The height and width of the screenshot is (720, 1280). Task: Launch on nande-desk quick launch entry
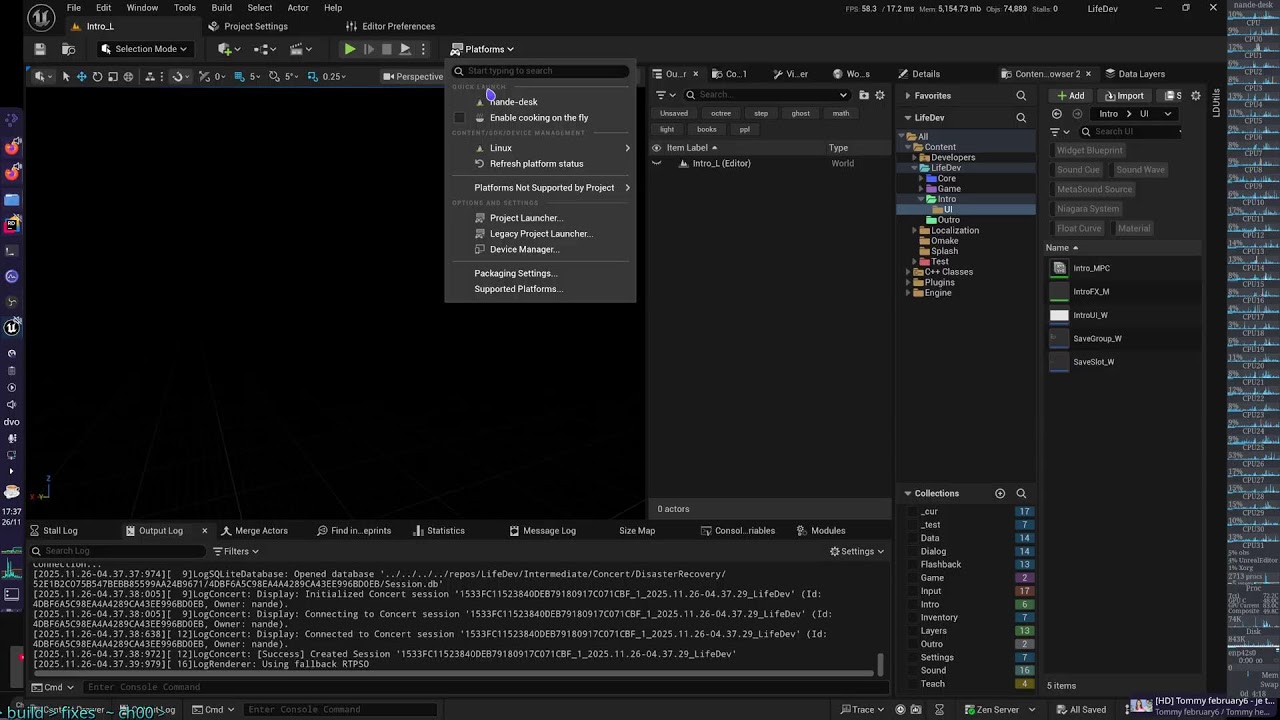coord(513,102)
